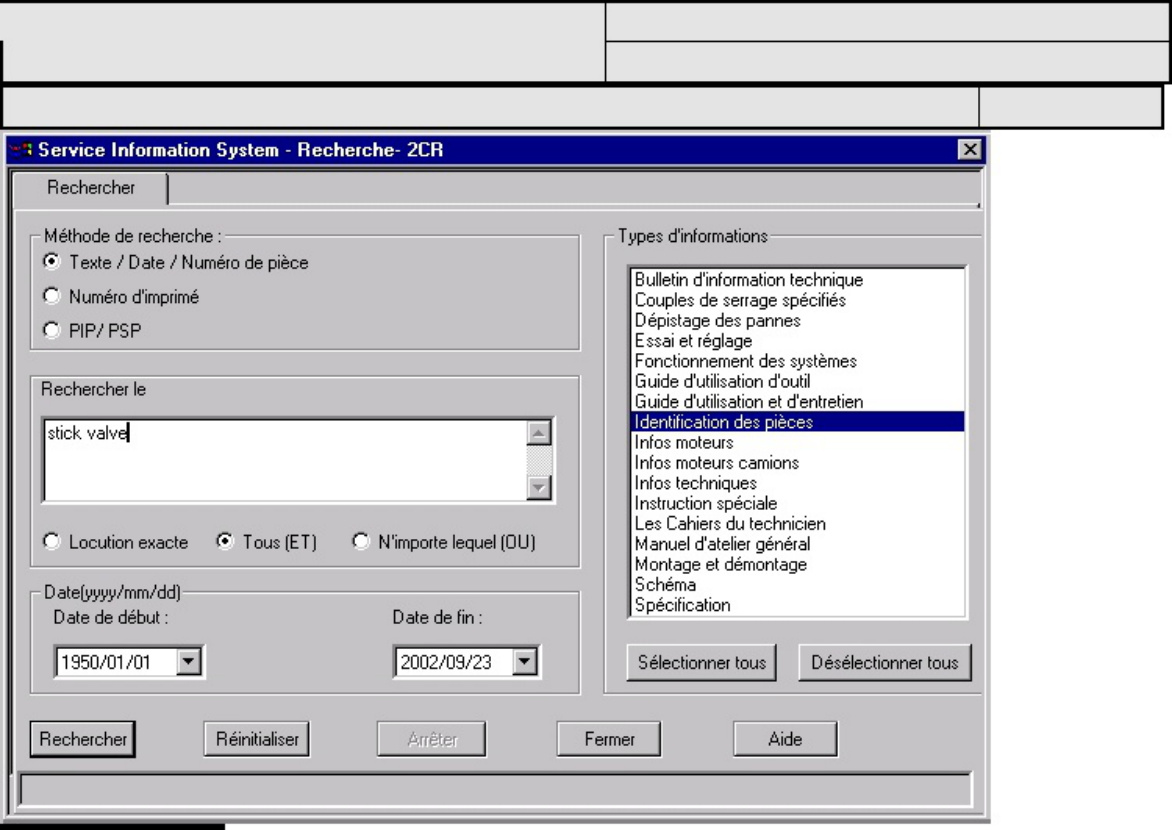
Task: Click the Désélectionner tous button
Action: pos(885,663)
